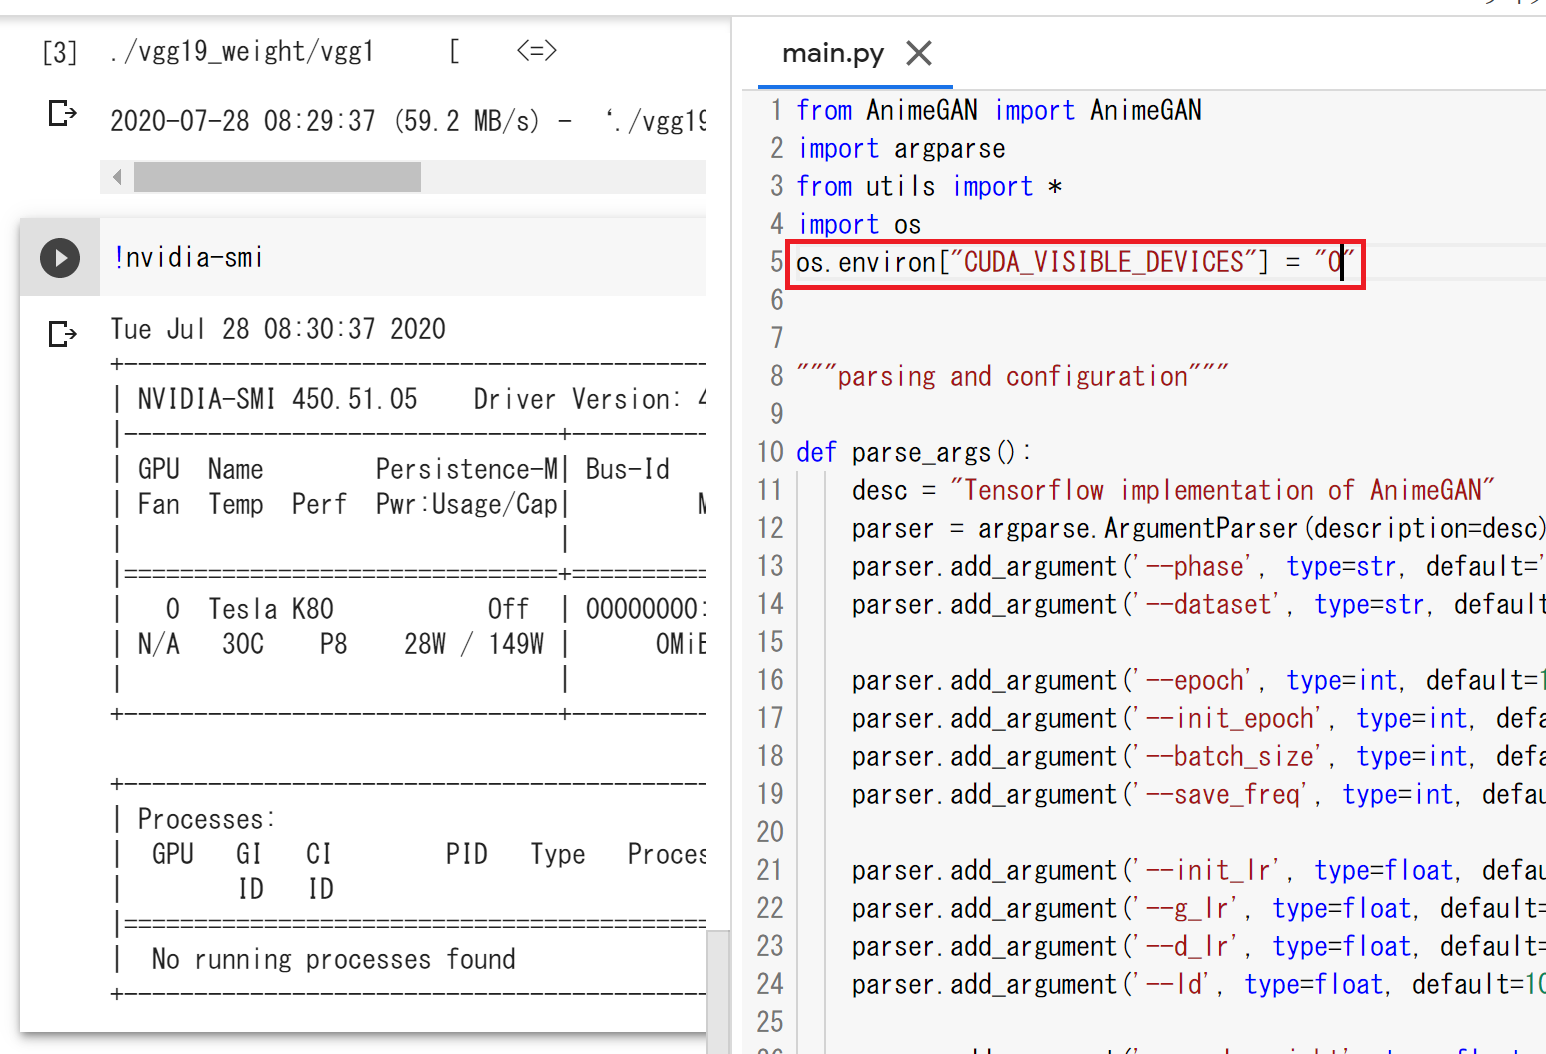Click the <=> symbol in the wget output
Screen dimensions: 1546x1054
536,50
